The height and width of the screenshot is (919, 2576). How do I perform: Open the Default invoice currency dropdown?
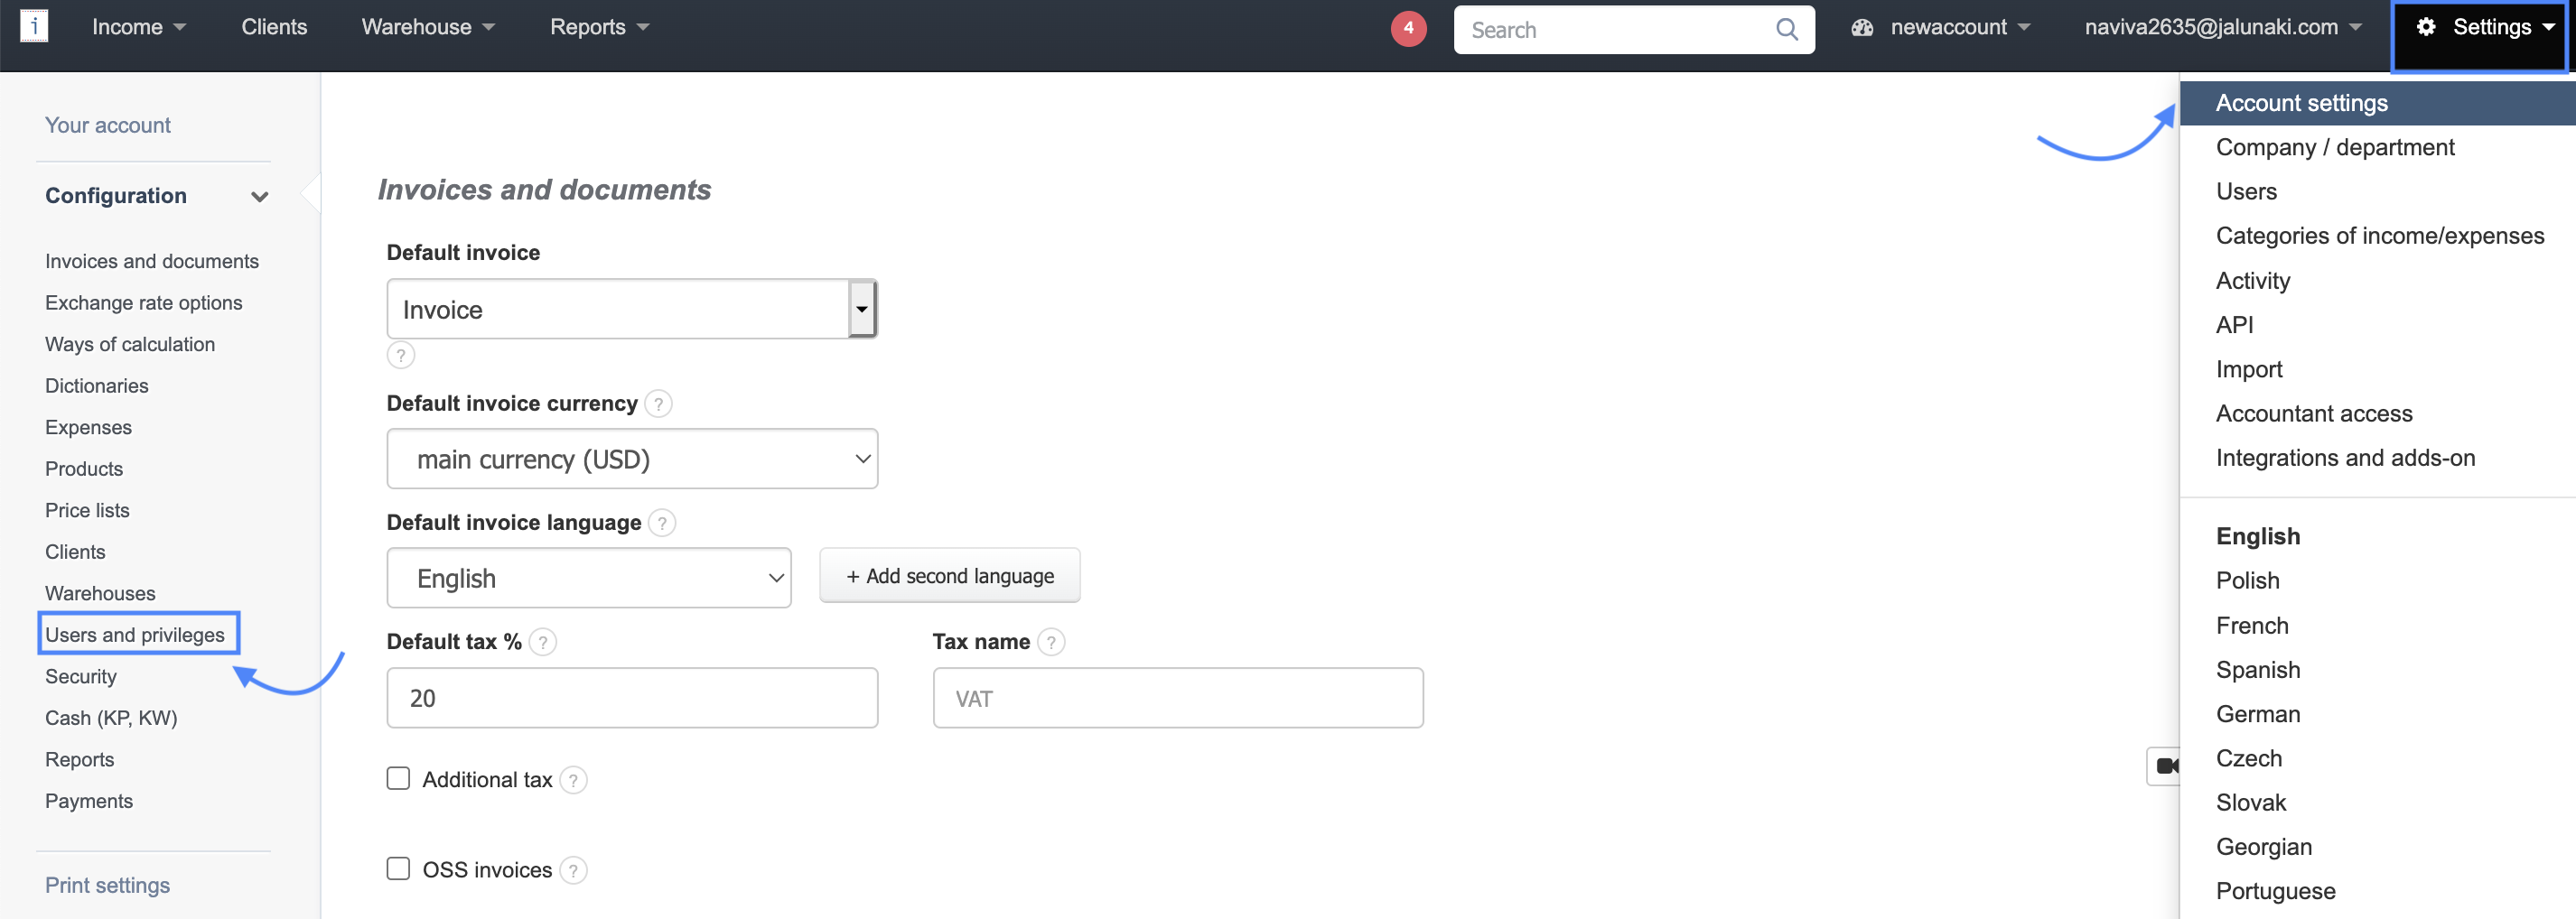631,459
